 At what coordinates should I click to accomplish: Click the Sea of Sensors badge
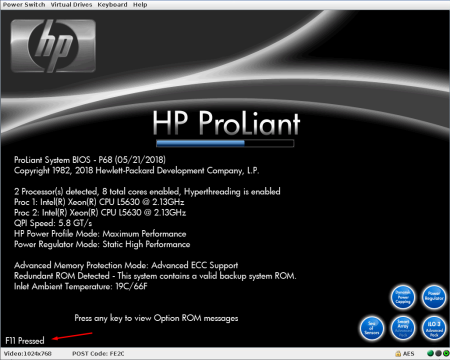pyautogui.click(x=372, y=328)
